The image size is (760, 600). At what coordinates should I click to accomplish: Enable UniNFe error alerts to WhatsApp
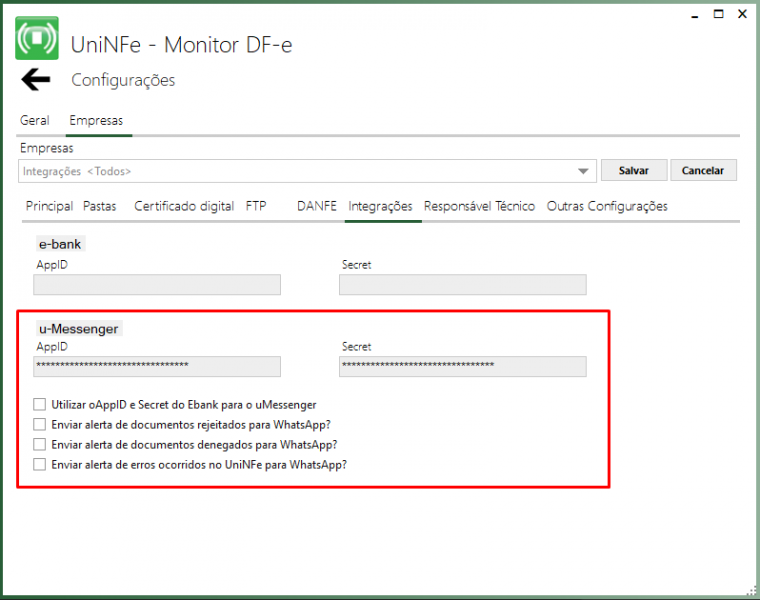(x=40, y=464)
